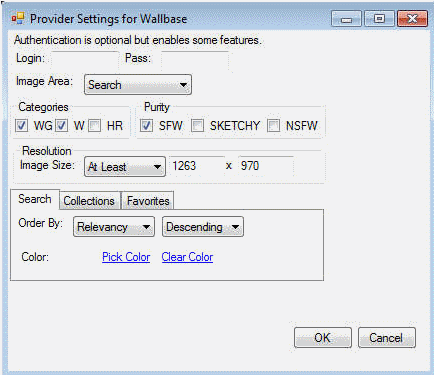Open the Image Area dropdown
Image resolution: width=434 pixels, height=375 pixels.
(x=138, y=85)
